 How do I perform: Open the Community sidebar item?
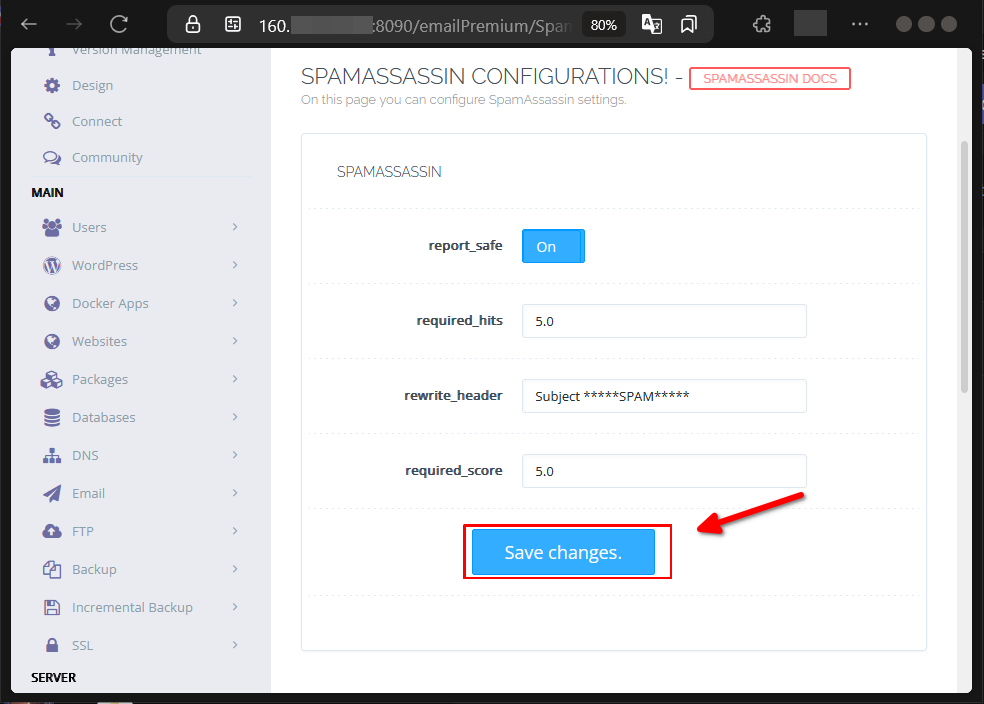[107, 157]
